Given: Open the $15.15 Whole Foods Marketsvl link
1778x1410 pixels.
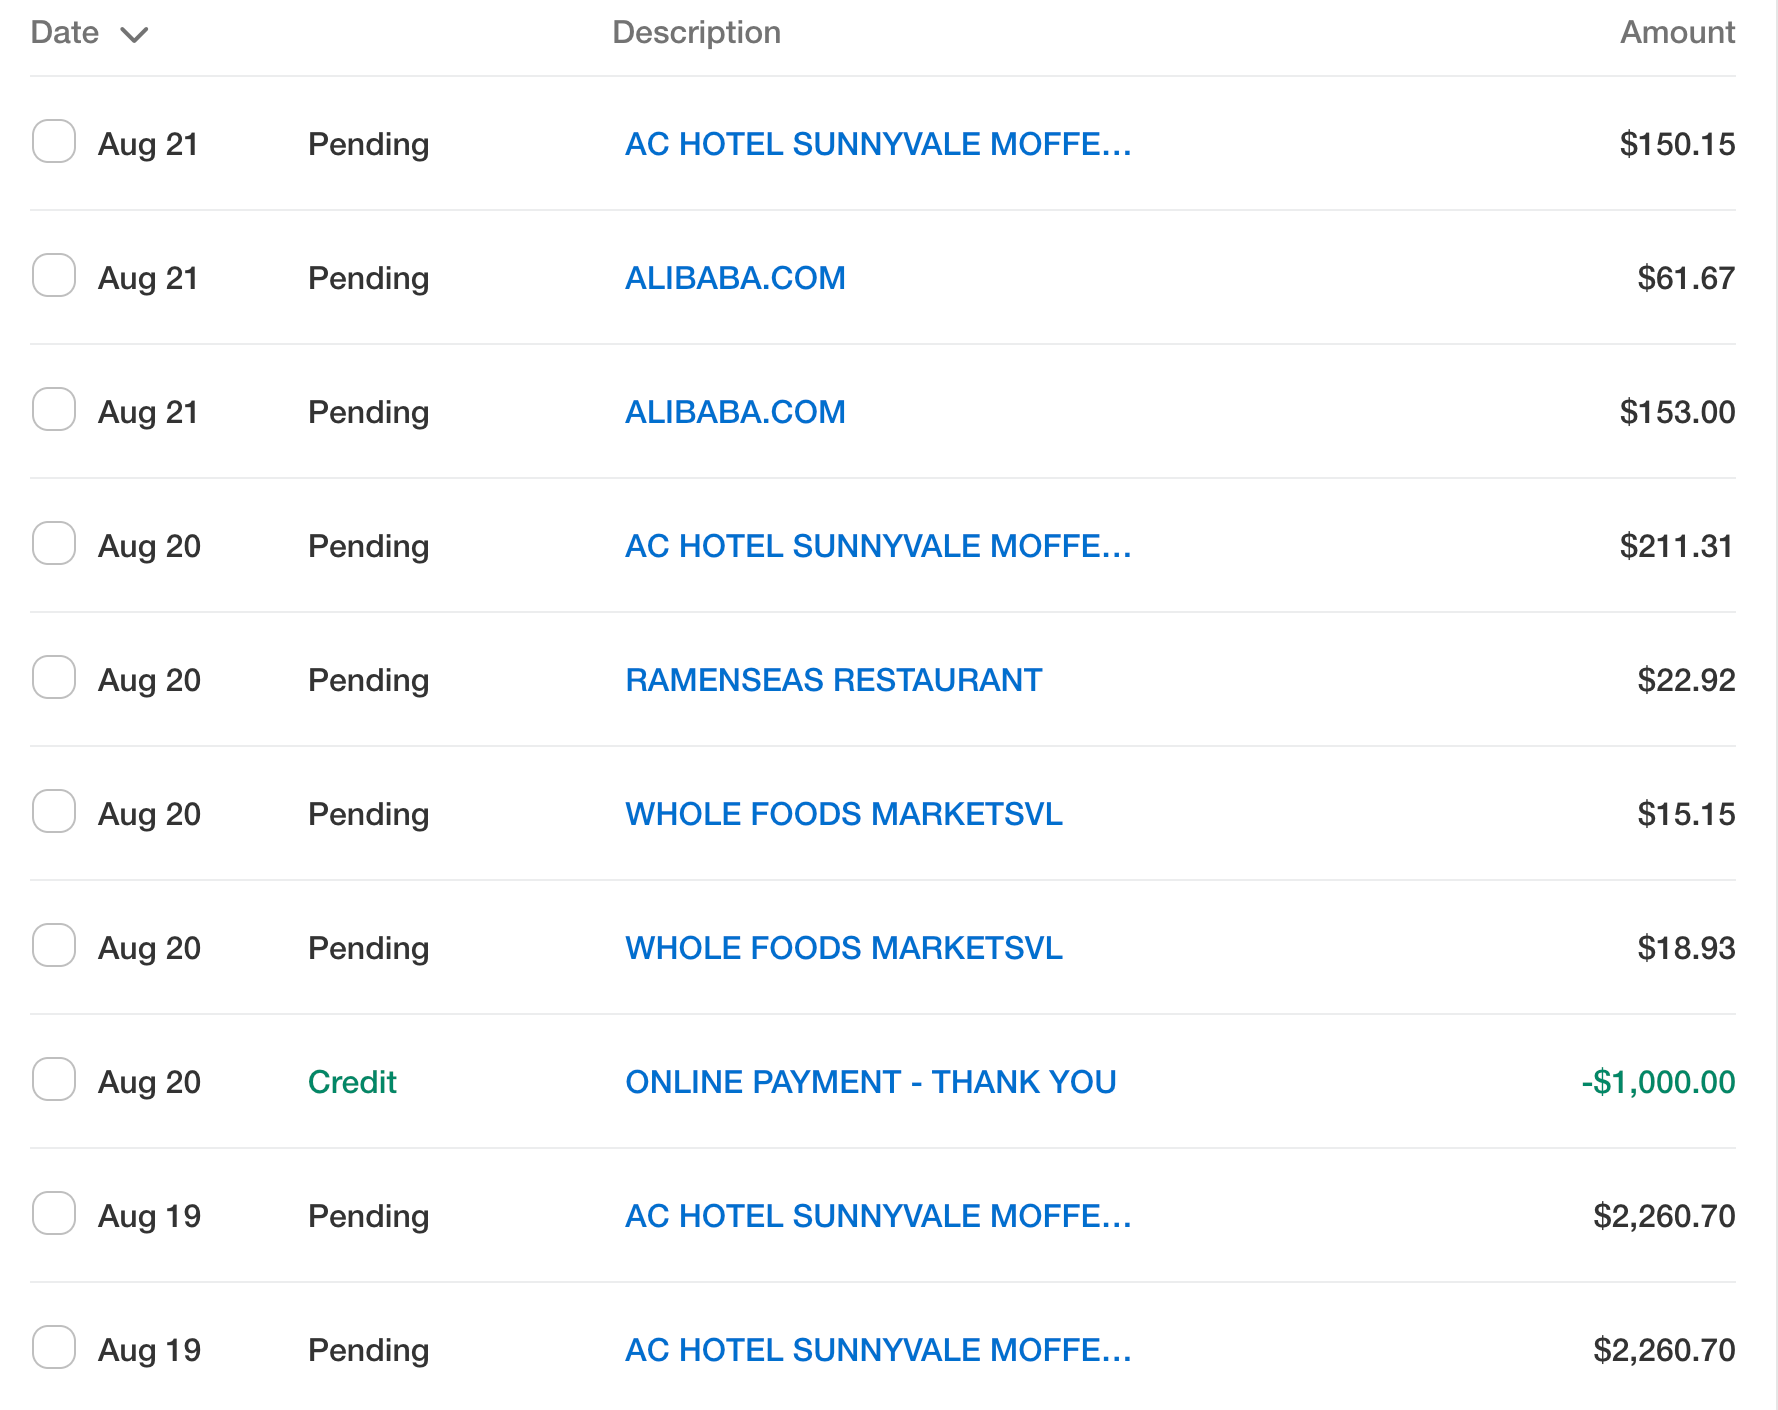Looking at the screenshot, I should (x=843, y=814).
